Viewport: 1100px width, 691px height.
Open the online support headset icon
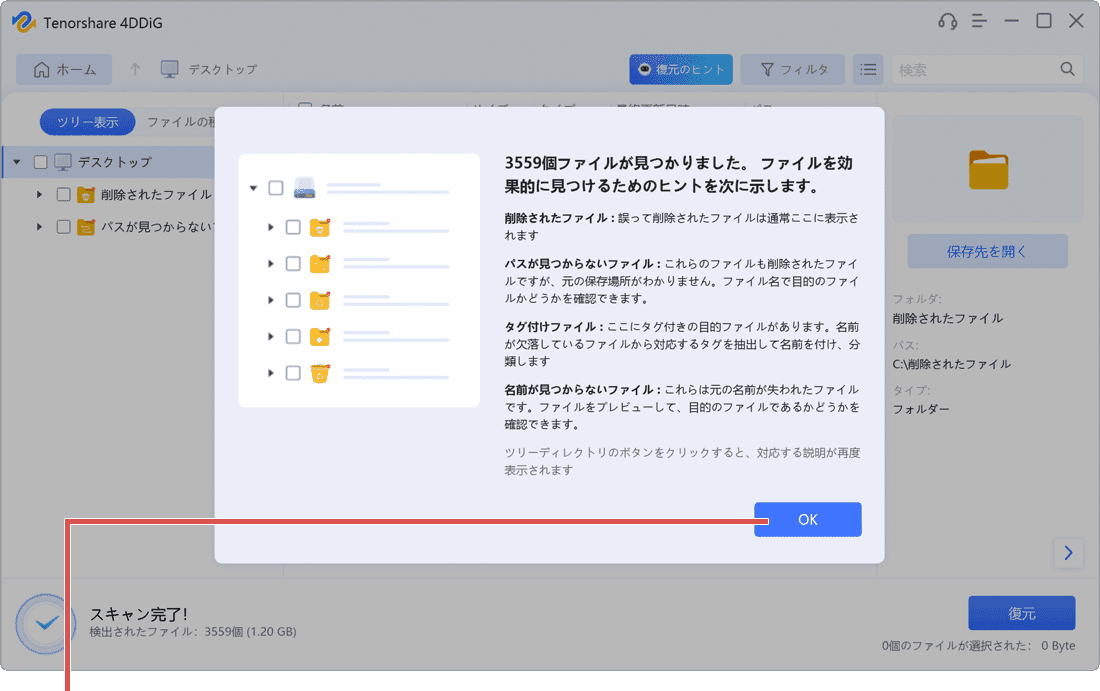948,20
